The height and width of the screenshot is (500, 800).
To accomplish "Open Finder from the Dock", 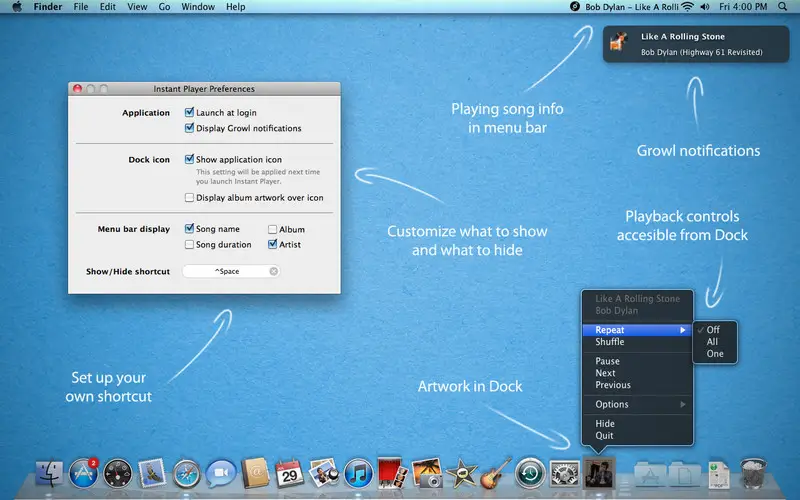I will [x=49, y=473].
